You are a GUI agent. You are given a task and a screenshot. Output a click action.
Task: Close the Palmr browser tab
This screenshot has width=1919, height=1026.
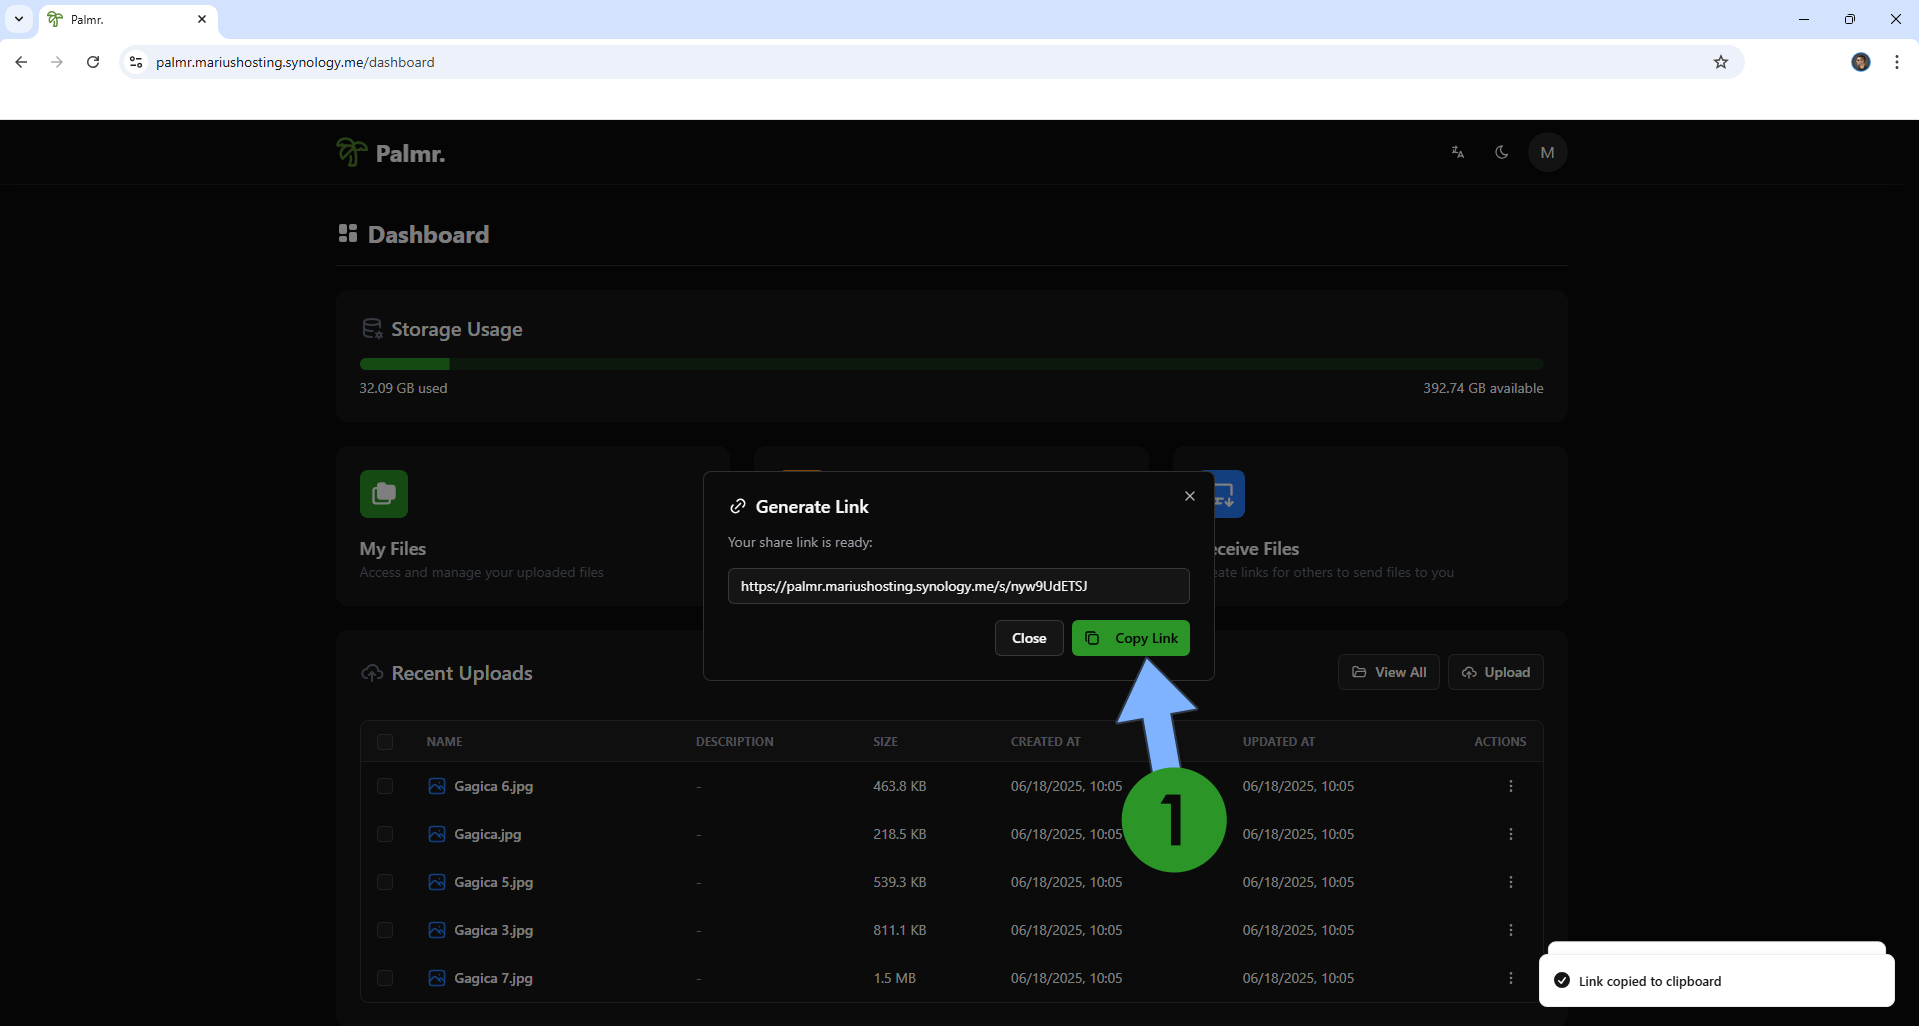click(202, 19)
